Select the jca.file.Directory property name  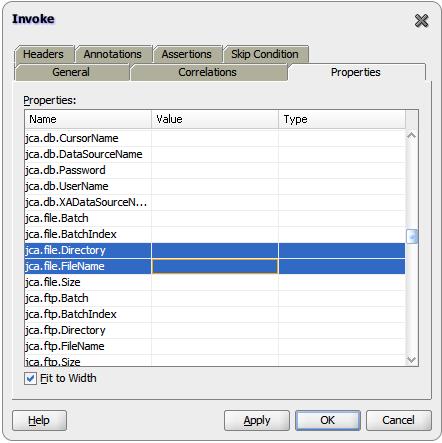88,250
